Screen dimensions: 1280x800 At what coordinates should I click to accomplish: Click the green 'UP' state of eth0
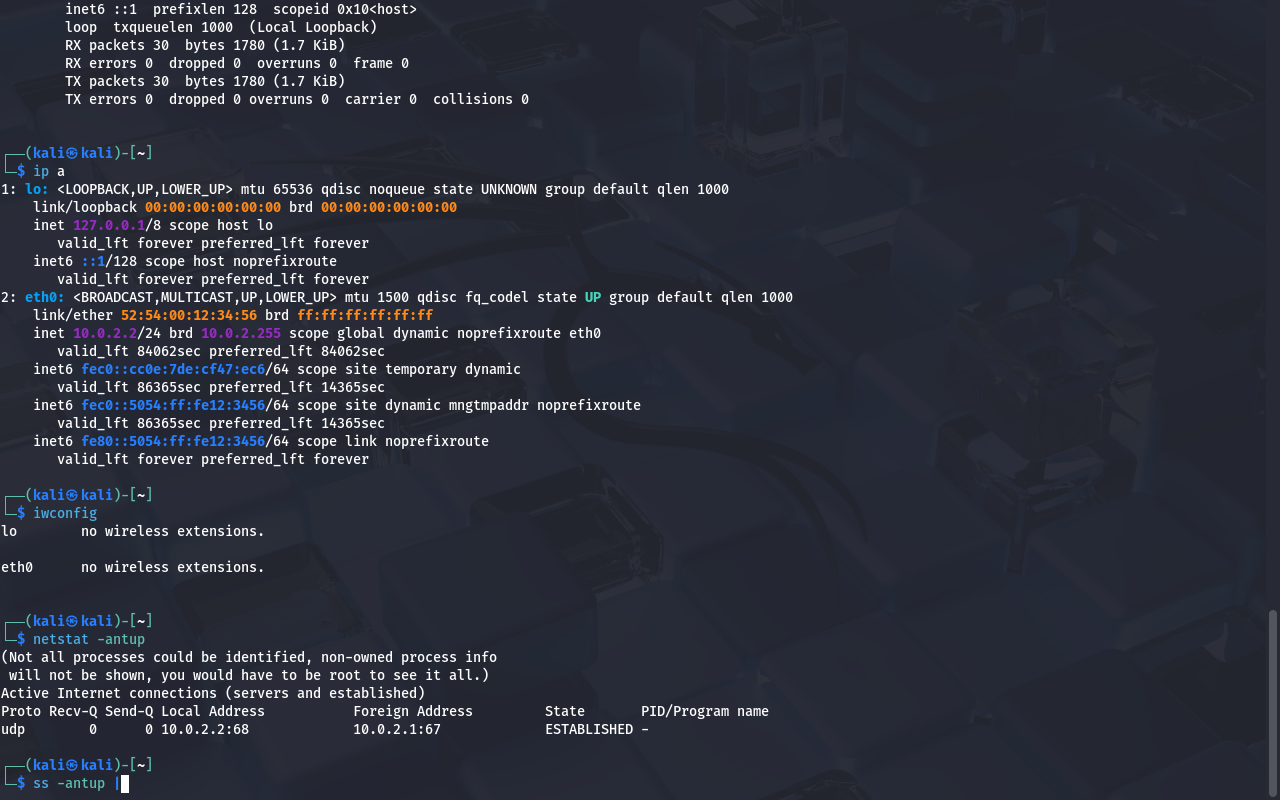coord(593,297)
